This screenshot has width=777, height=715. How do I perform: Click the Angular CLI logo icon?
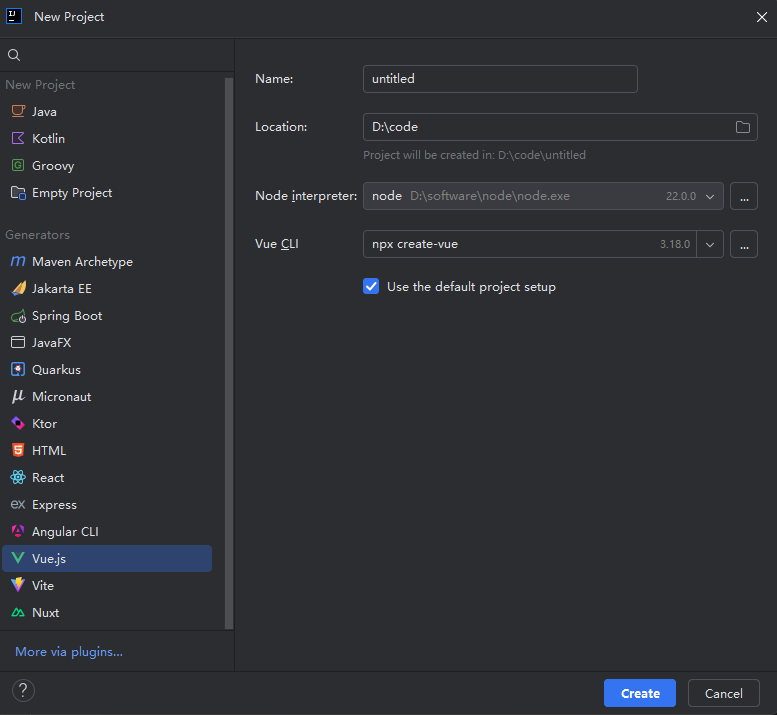[x=18, y=531]
